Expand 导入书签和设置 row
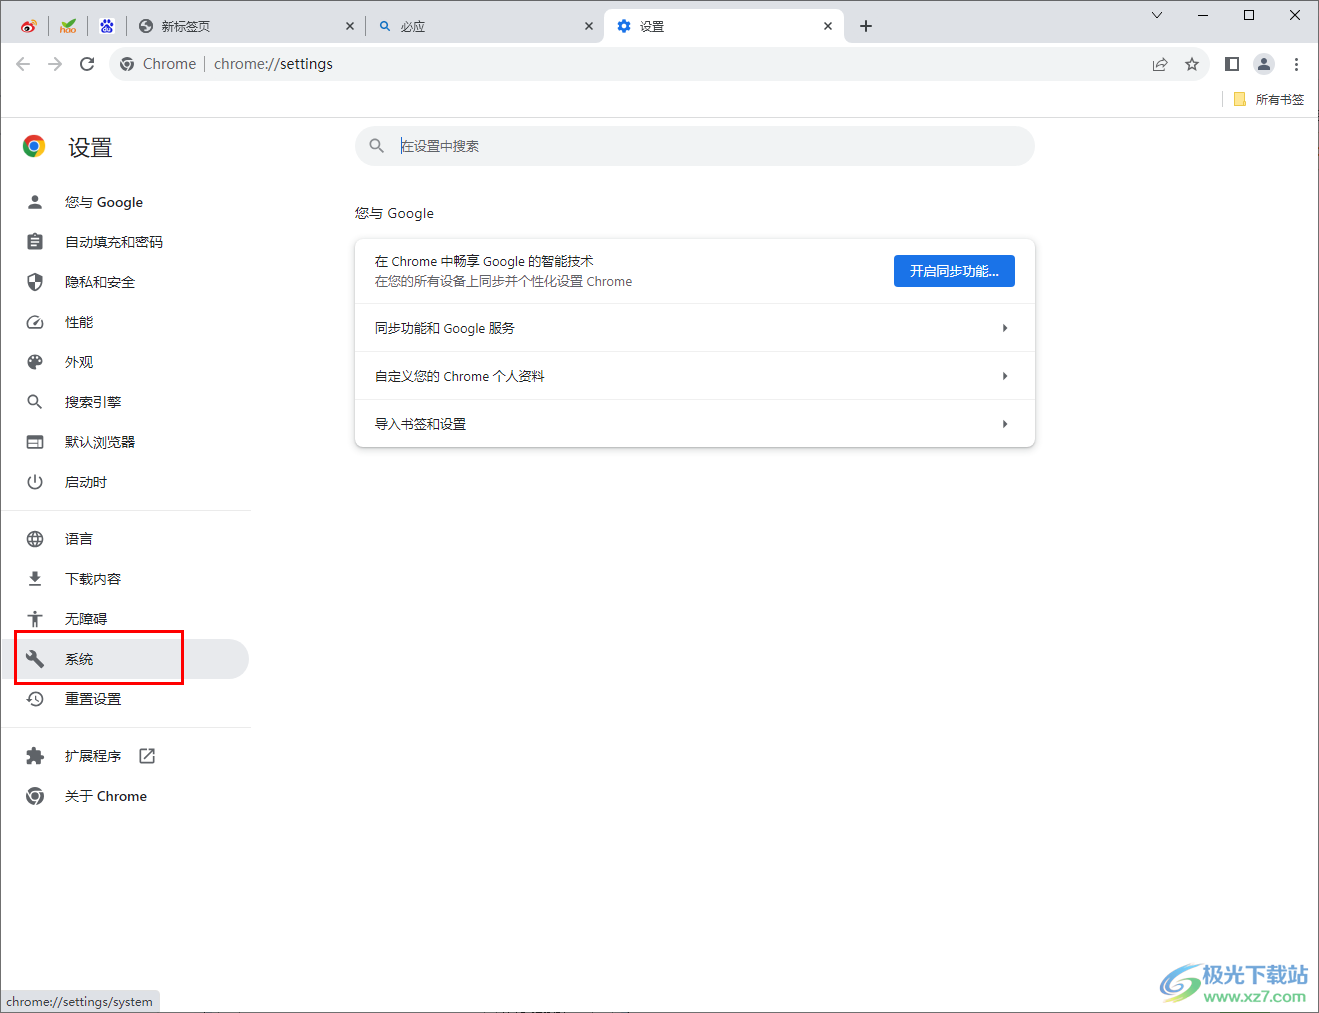This screenshot has width=1319, height=1013. click(x=695, y=424)
